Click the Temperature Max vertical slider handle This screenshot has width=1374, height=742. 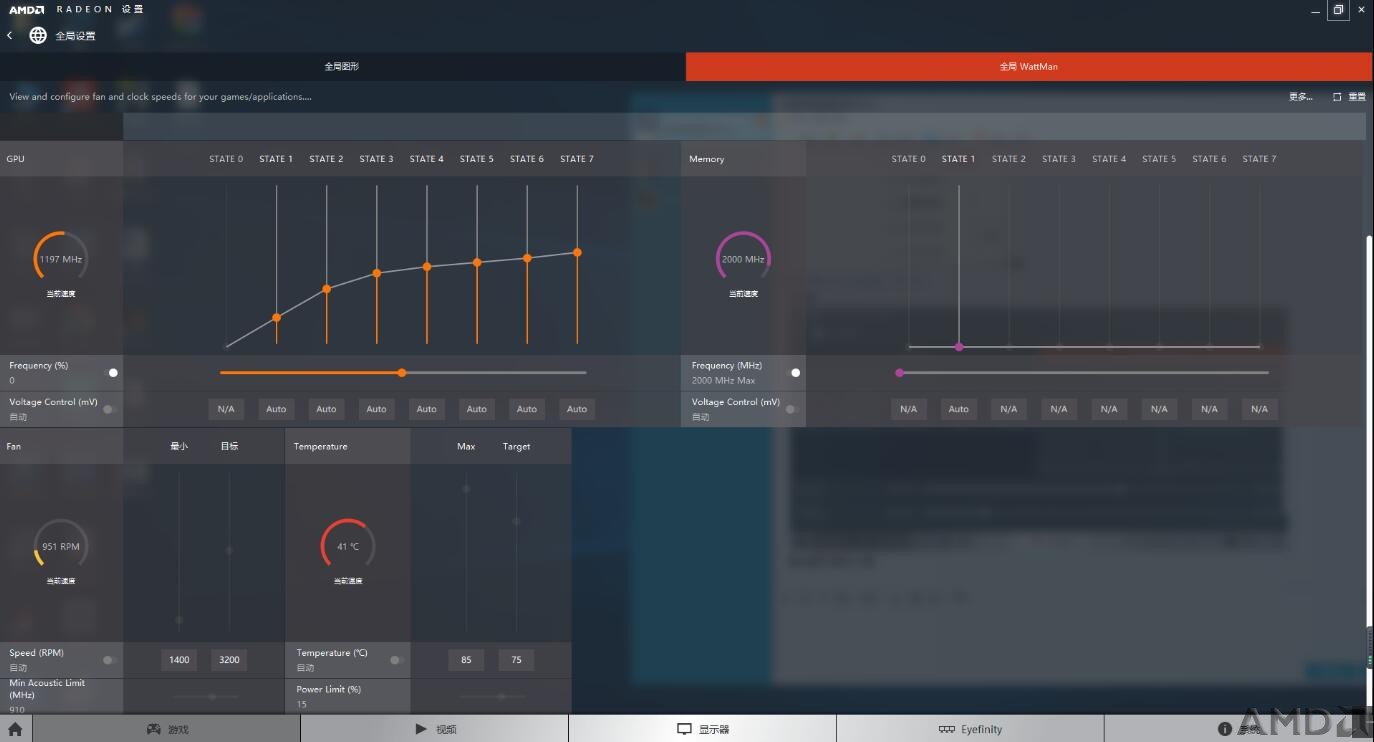[466, 489]
